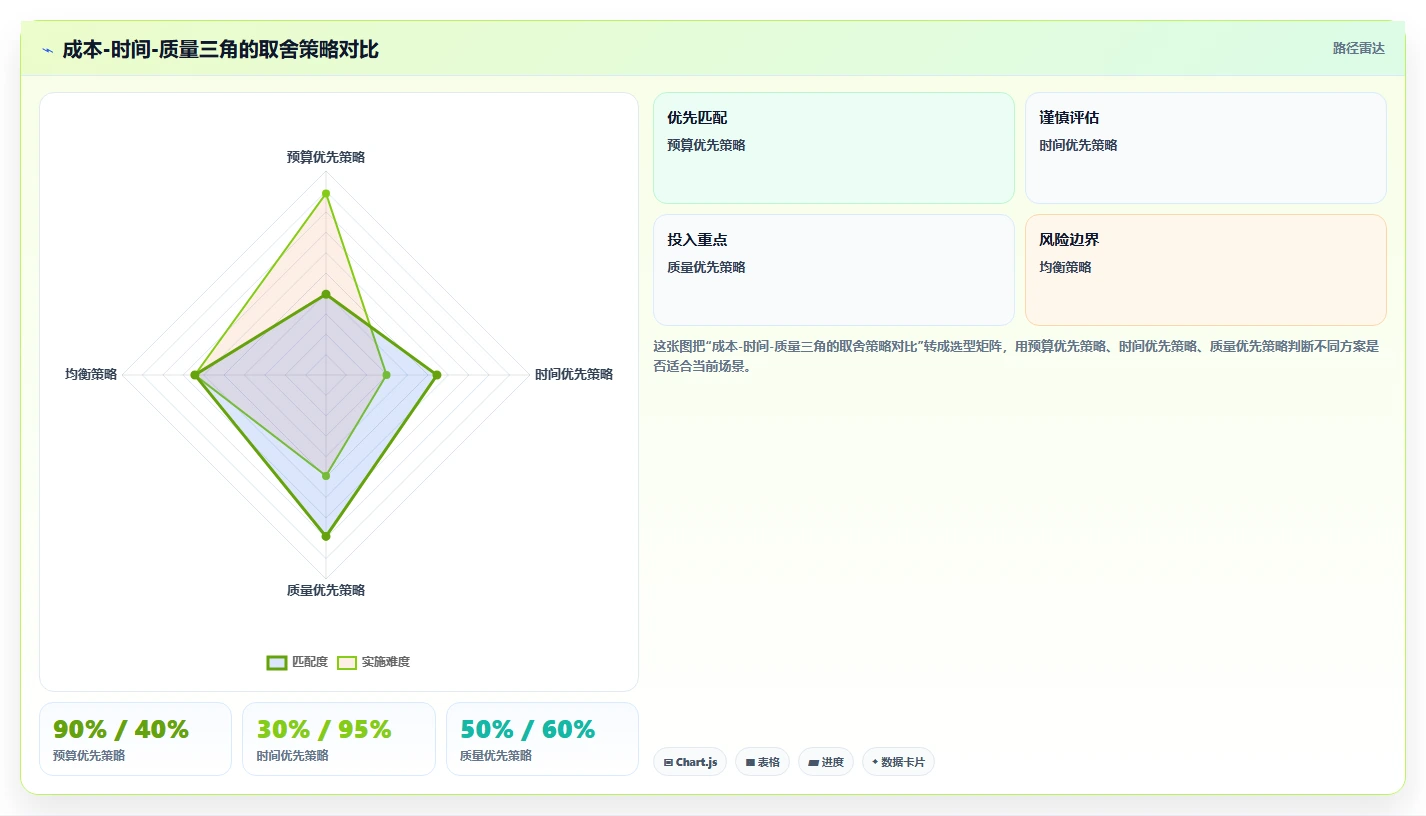Click the 均衡策略 radar axis label
This screenshot has width=1426, height=816.
(91, 374)
